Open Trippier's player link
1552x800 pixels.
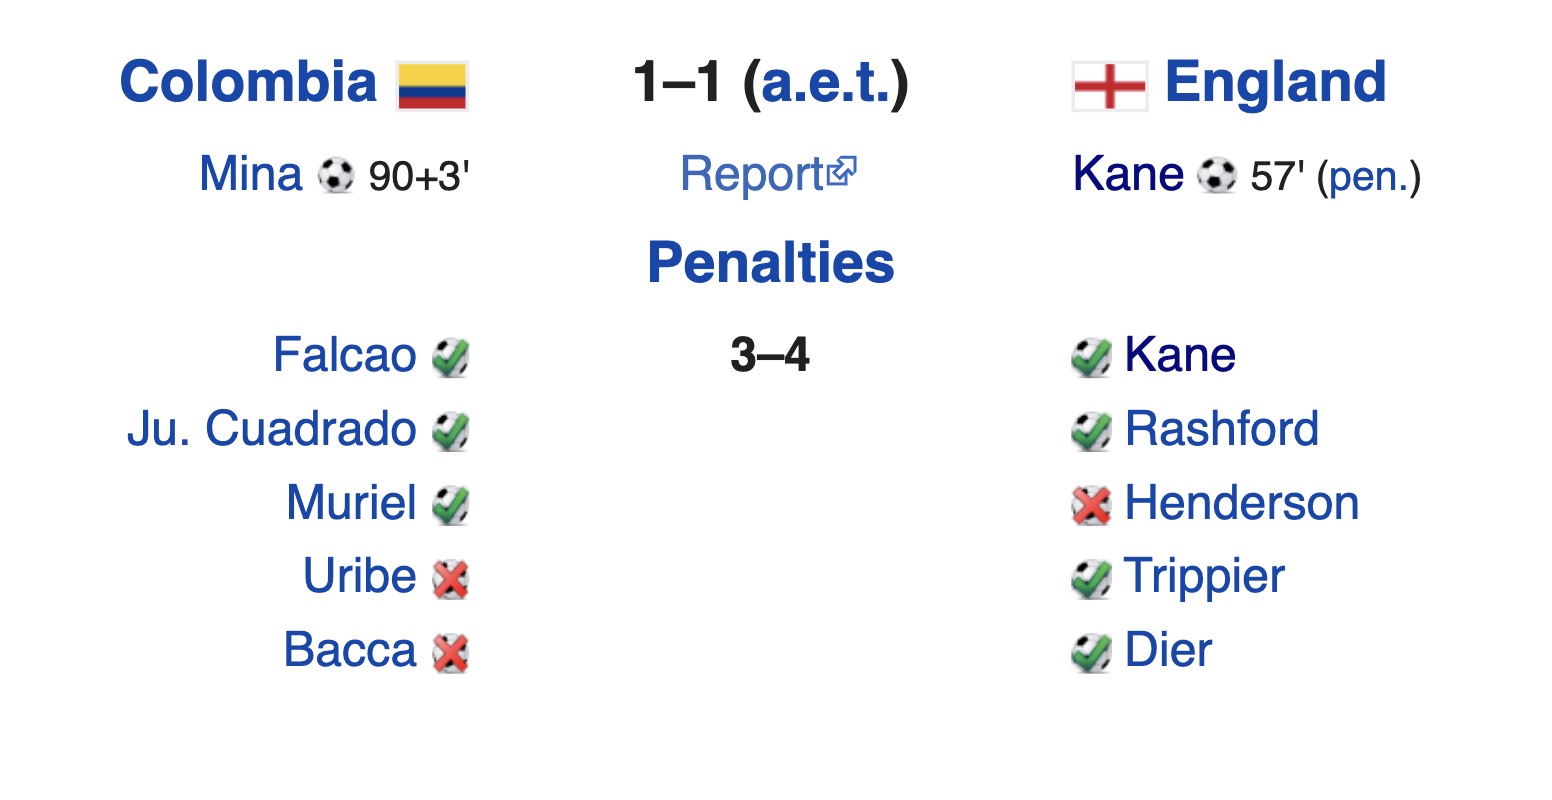(1204, 577)
